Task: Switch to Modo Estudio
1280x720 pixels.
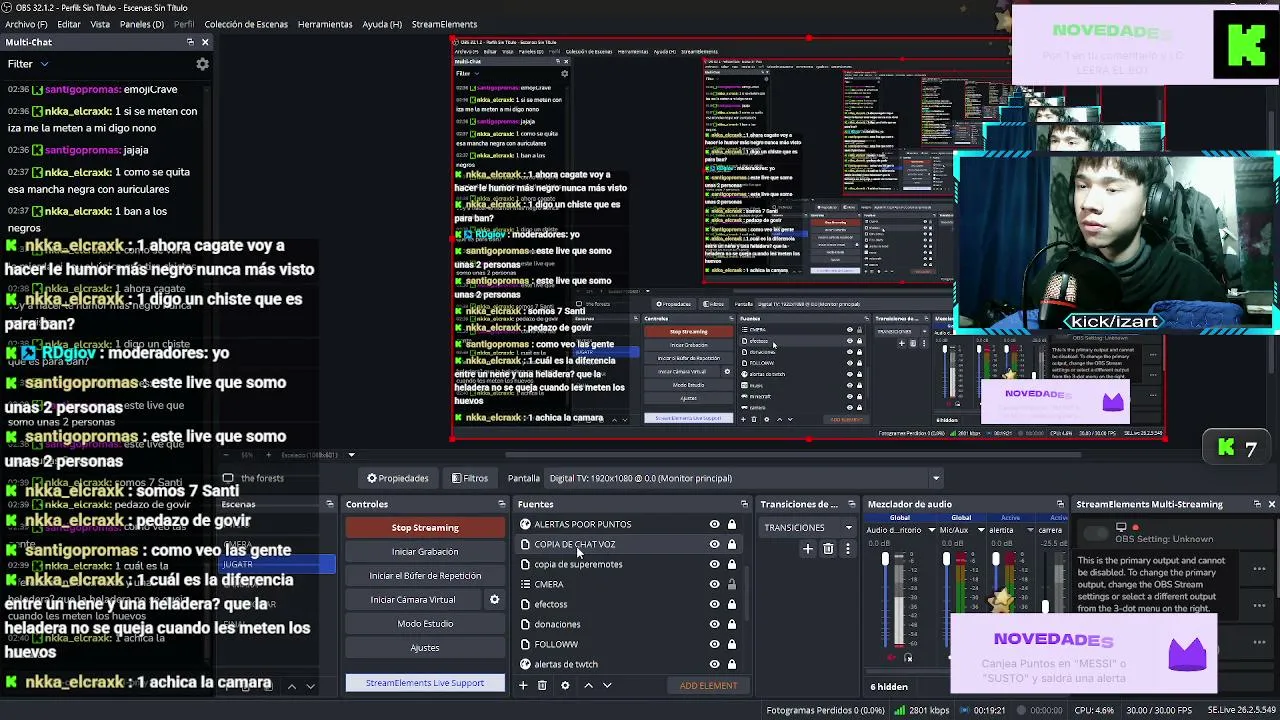Action: click(x=425, y=624)
